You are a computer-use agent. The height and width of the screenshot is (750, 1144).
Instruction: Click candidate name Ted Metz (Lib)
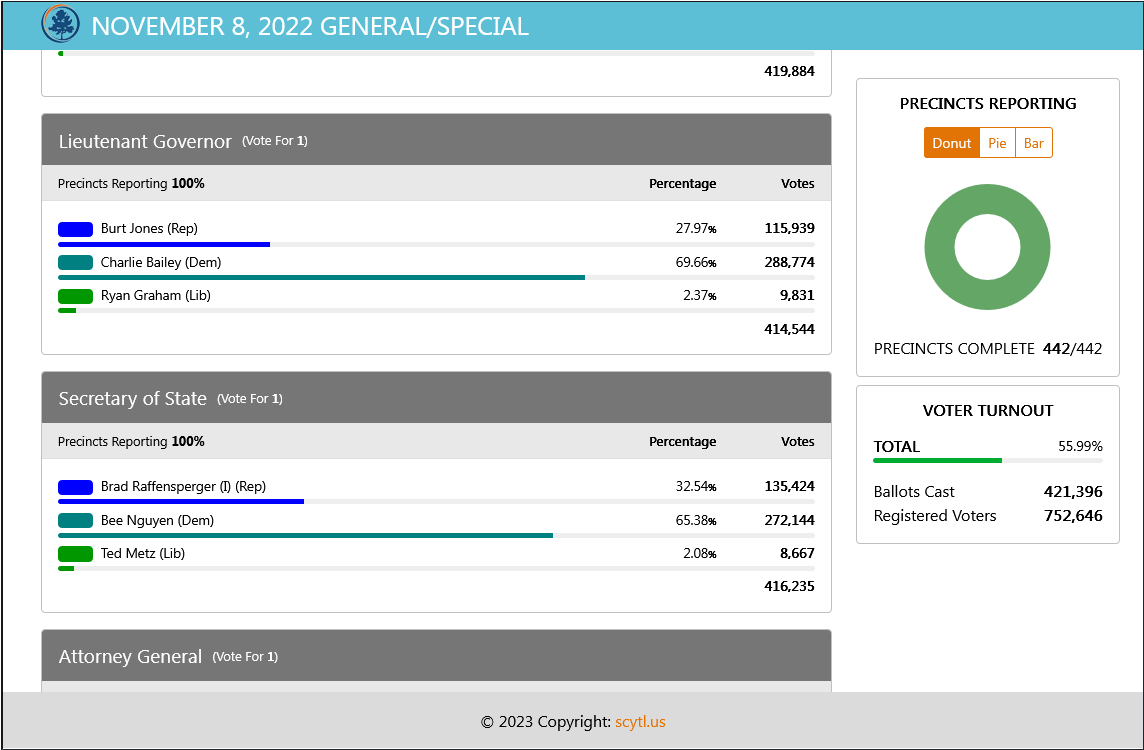pos(142,553)
